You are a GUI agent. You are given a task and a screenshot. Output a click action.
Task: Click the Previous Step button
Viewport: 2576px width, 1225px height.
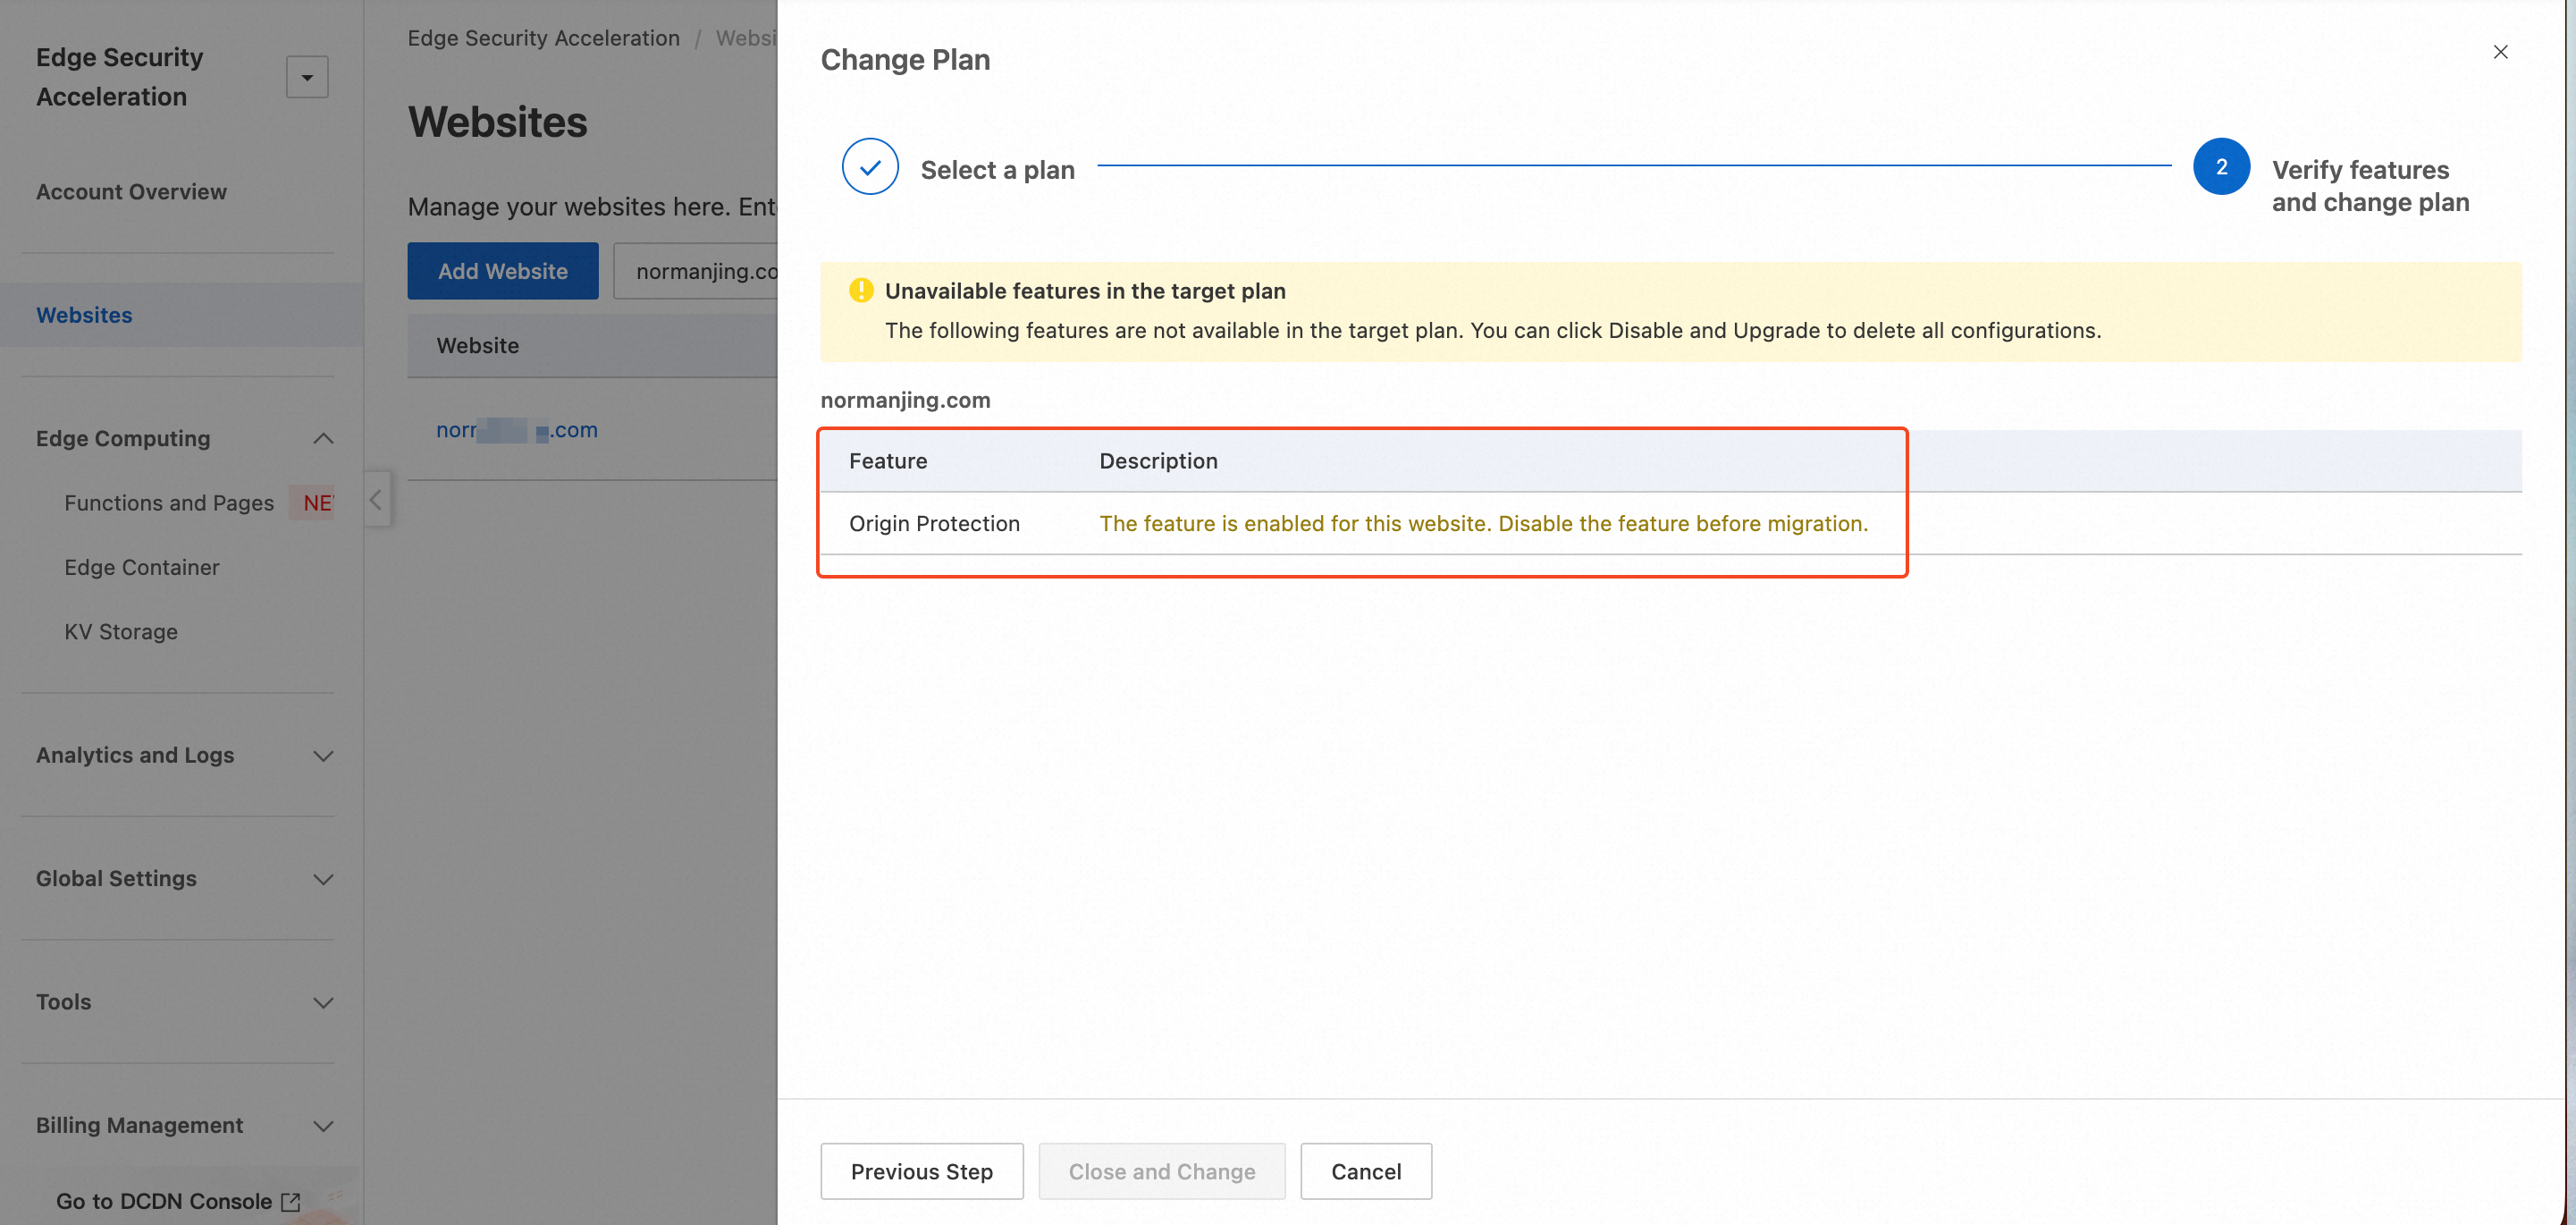pos(921,1171)
